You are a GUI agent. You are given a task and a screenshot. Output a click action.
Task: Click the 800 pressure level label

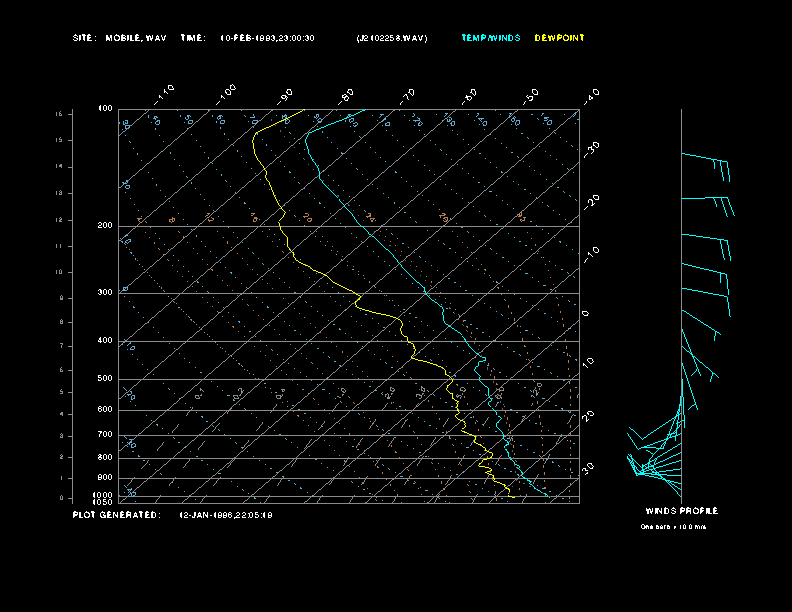pos(105,457)
